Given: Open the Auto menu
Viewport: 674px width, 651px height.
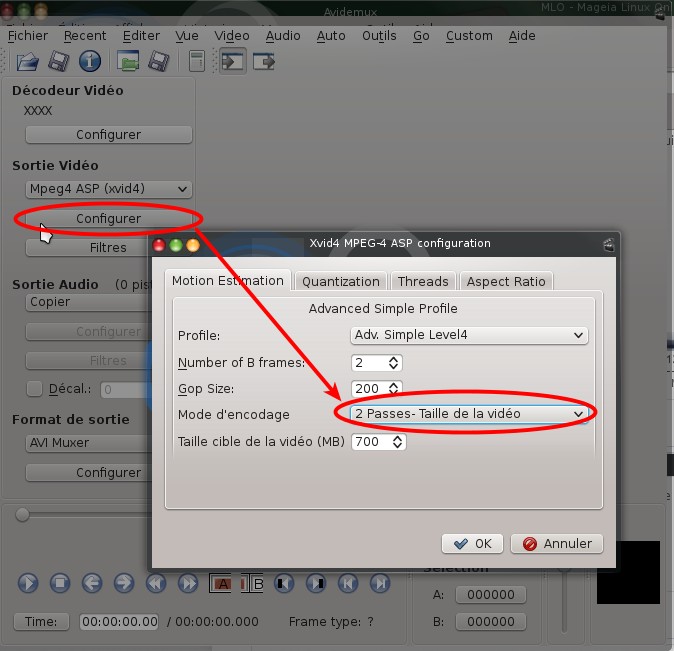Looking at the screenshot, I should 331,36.
